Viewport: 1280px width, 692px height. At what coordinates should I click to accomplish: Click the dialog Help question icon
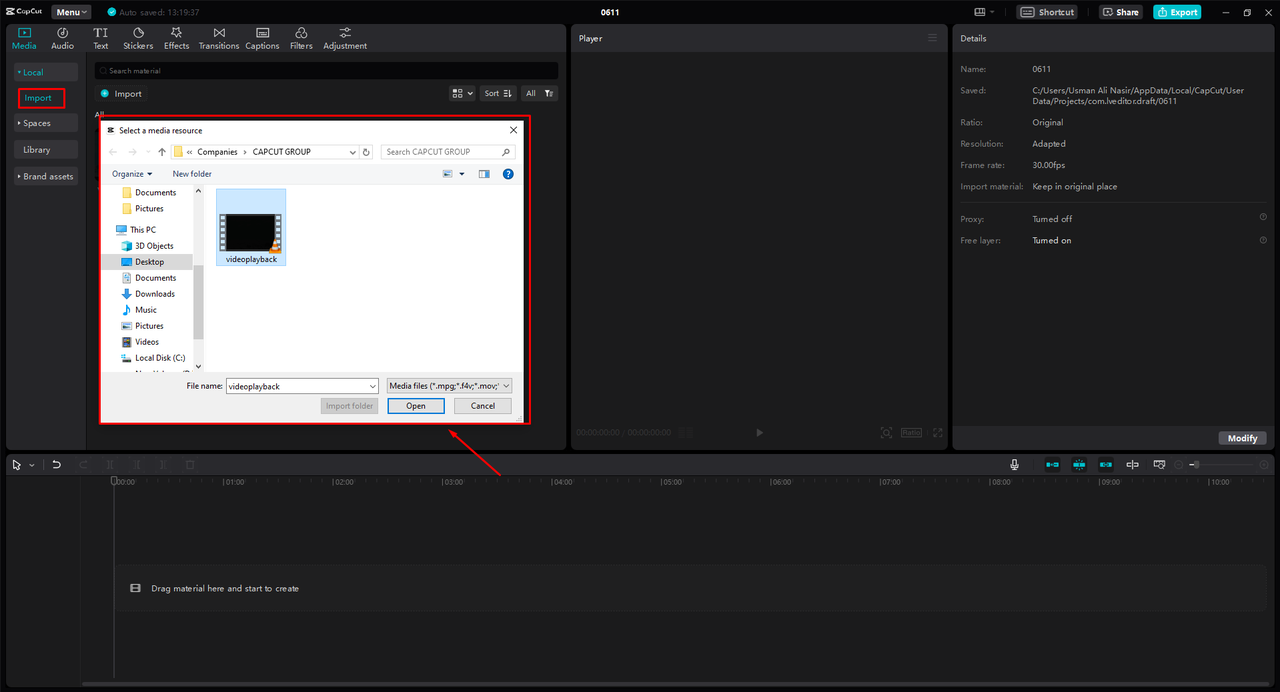[508, 174]
